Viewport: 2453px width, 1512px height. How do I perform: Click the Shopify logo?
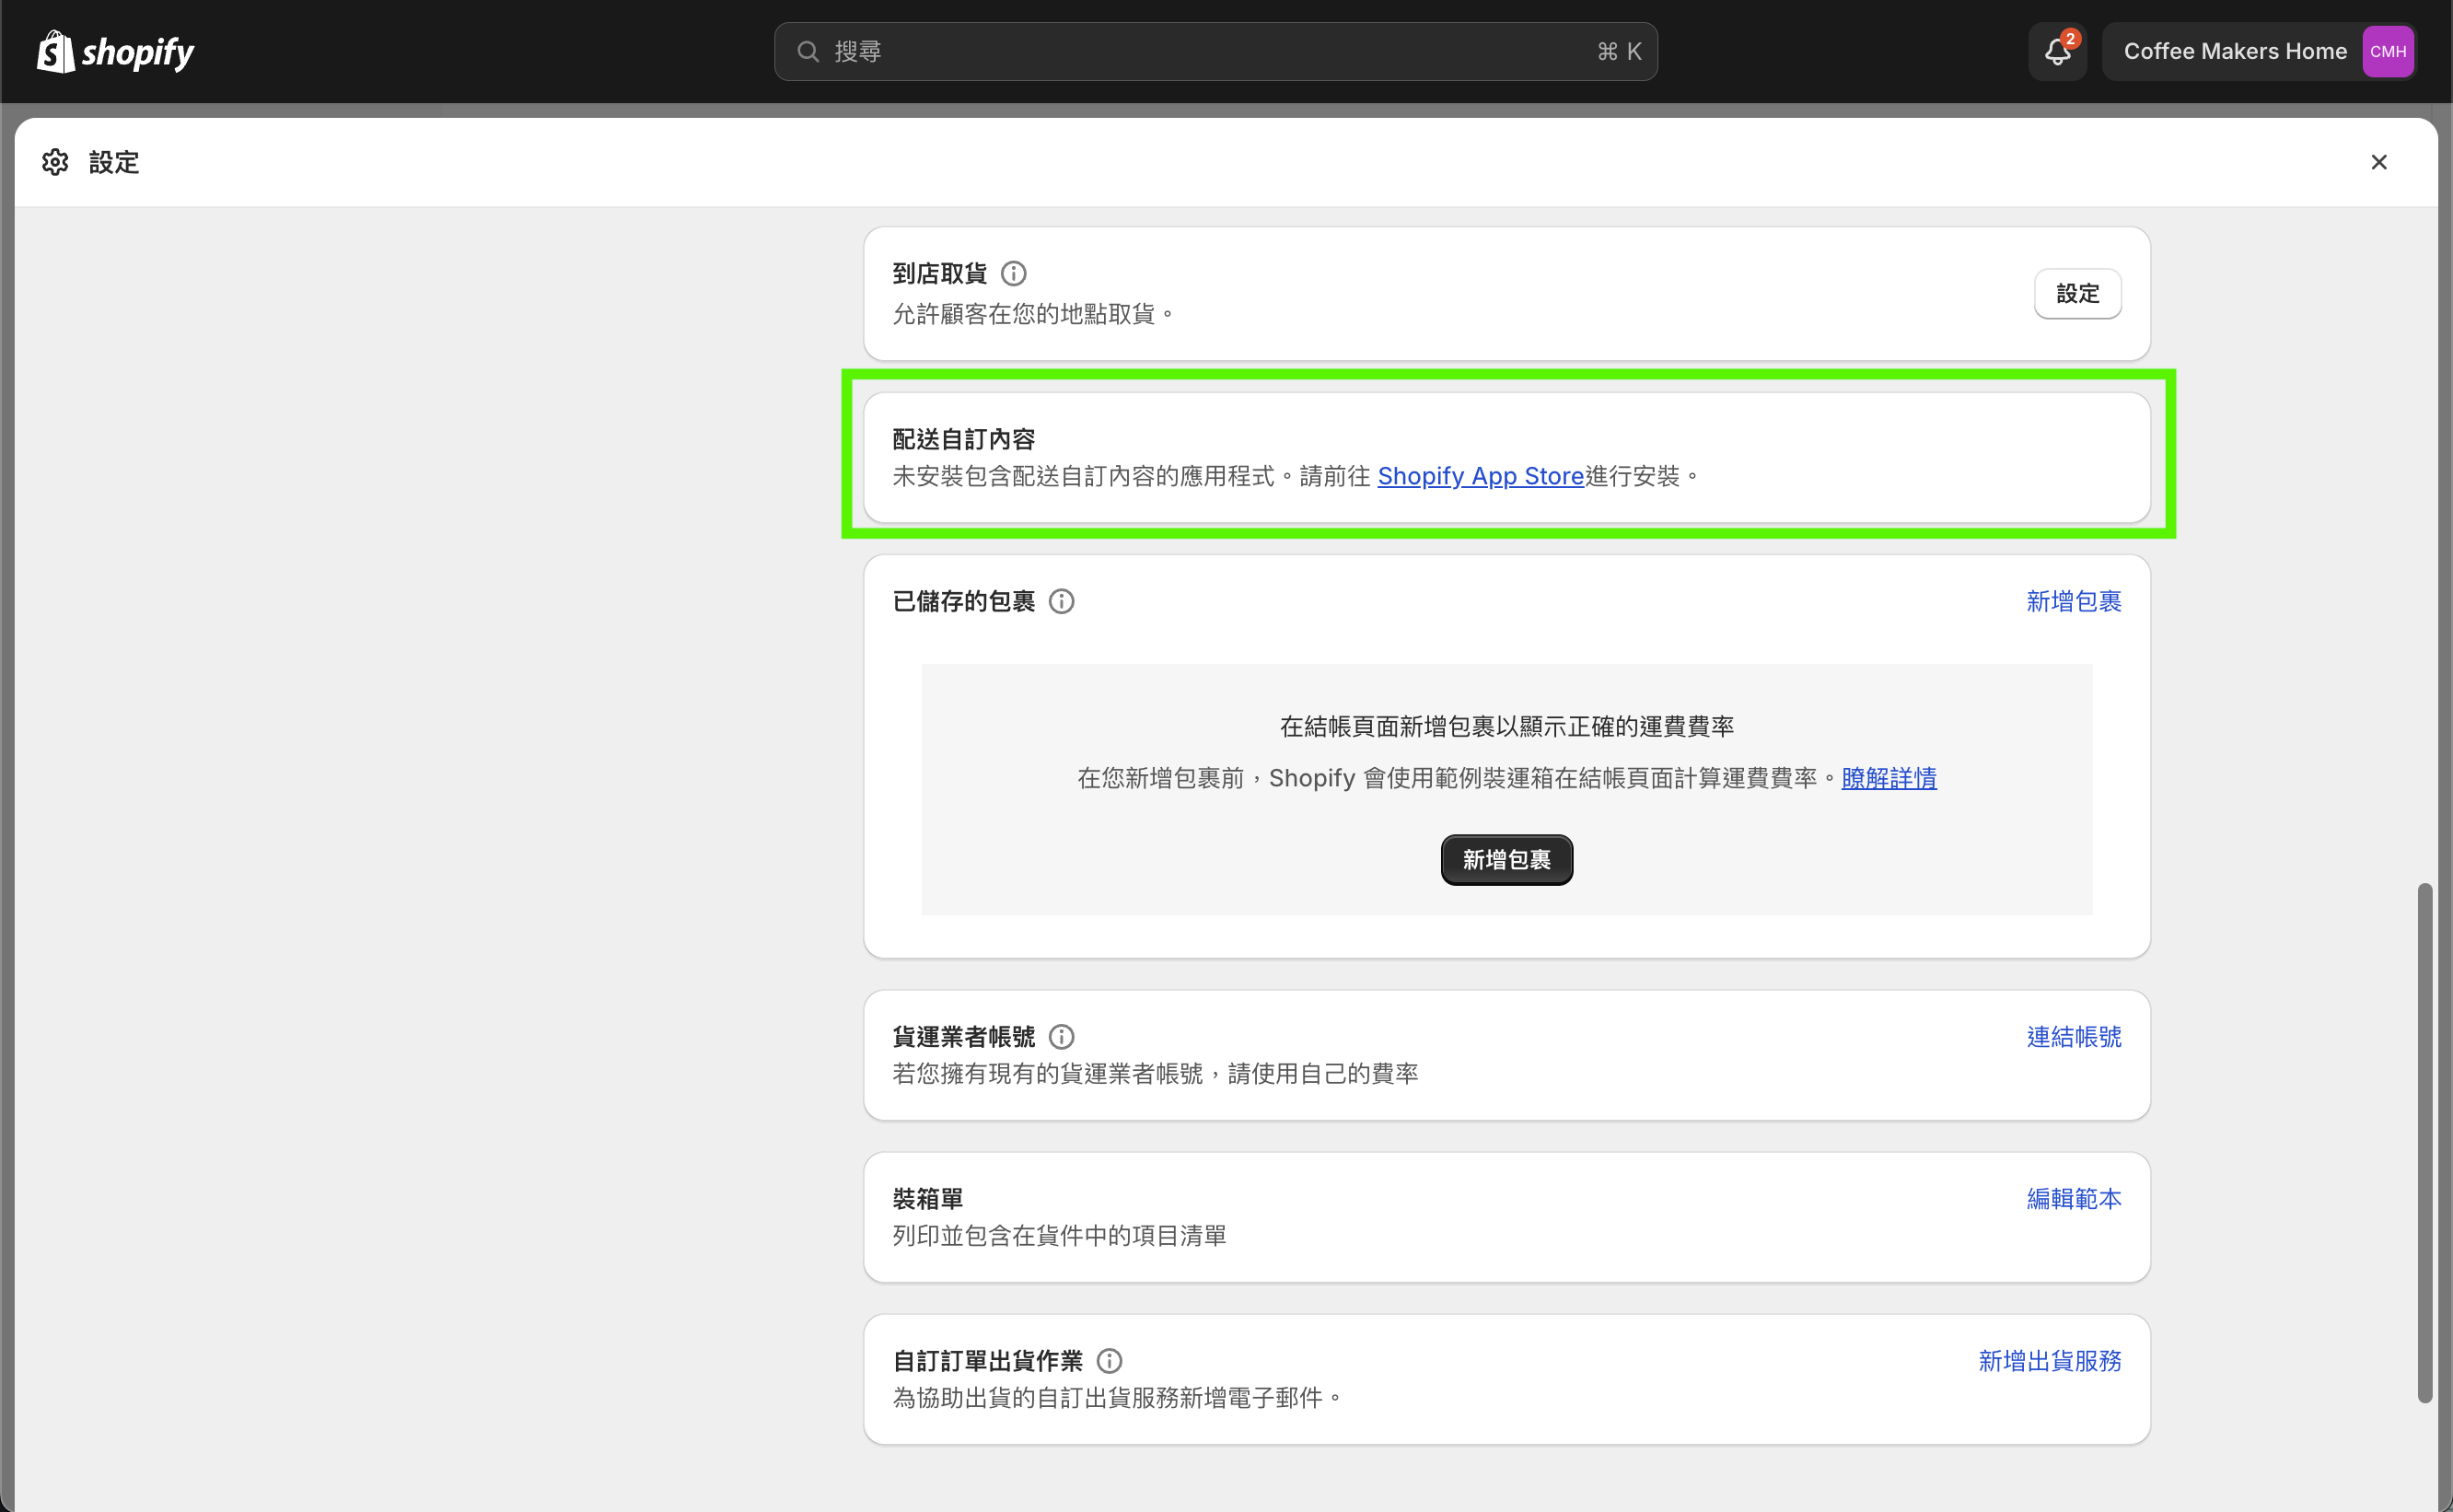pos(115,52)
